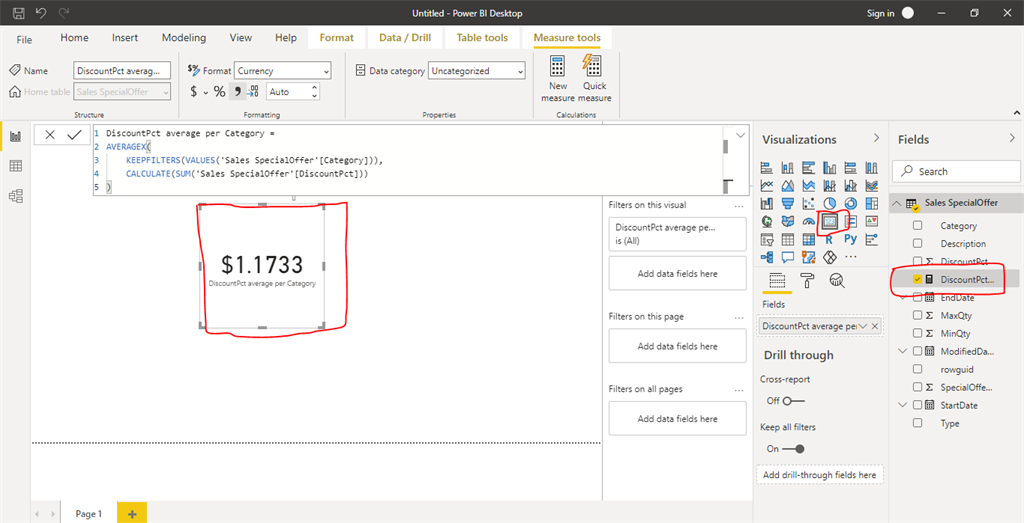Image resolution: width=1024 pixels, height=523 pixels.
Task: Open the Data view in left sidebar
Action: tap(16, 166)
